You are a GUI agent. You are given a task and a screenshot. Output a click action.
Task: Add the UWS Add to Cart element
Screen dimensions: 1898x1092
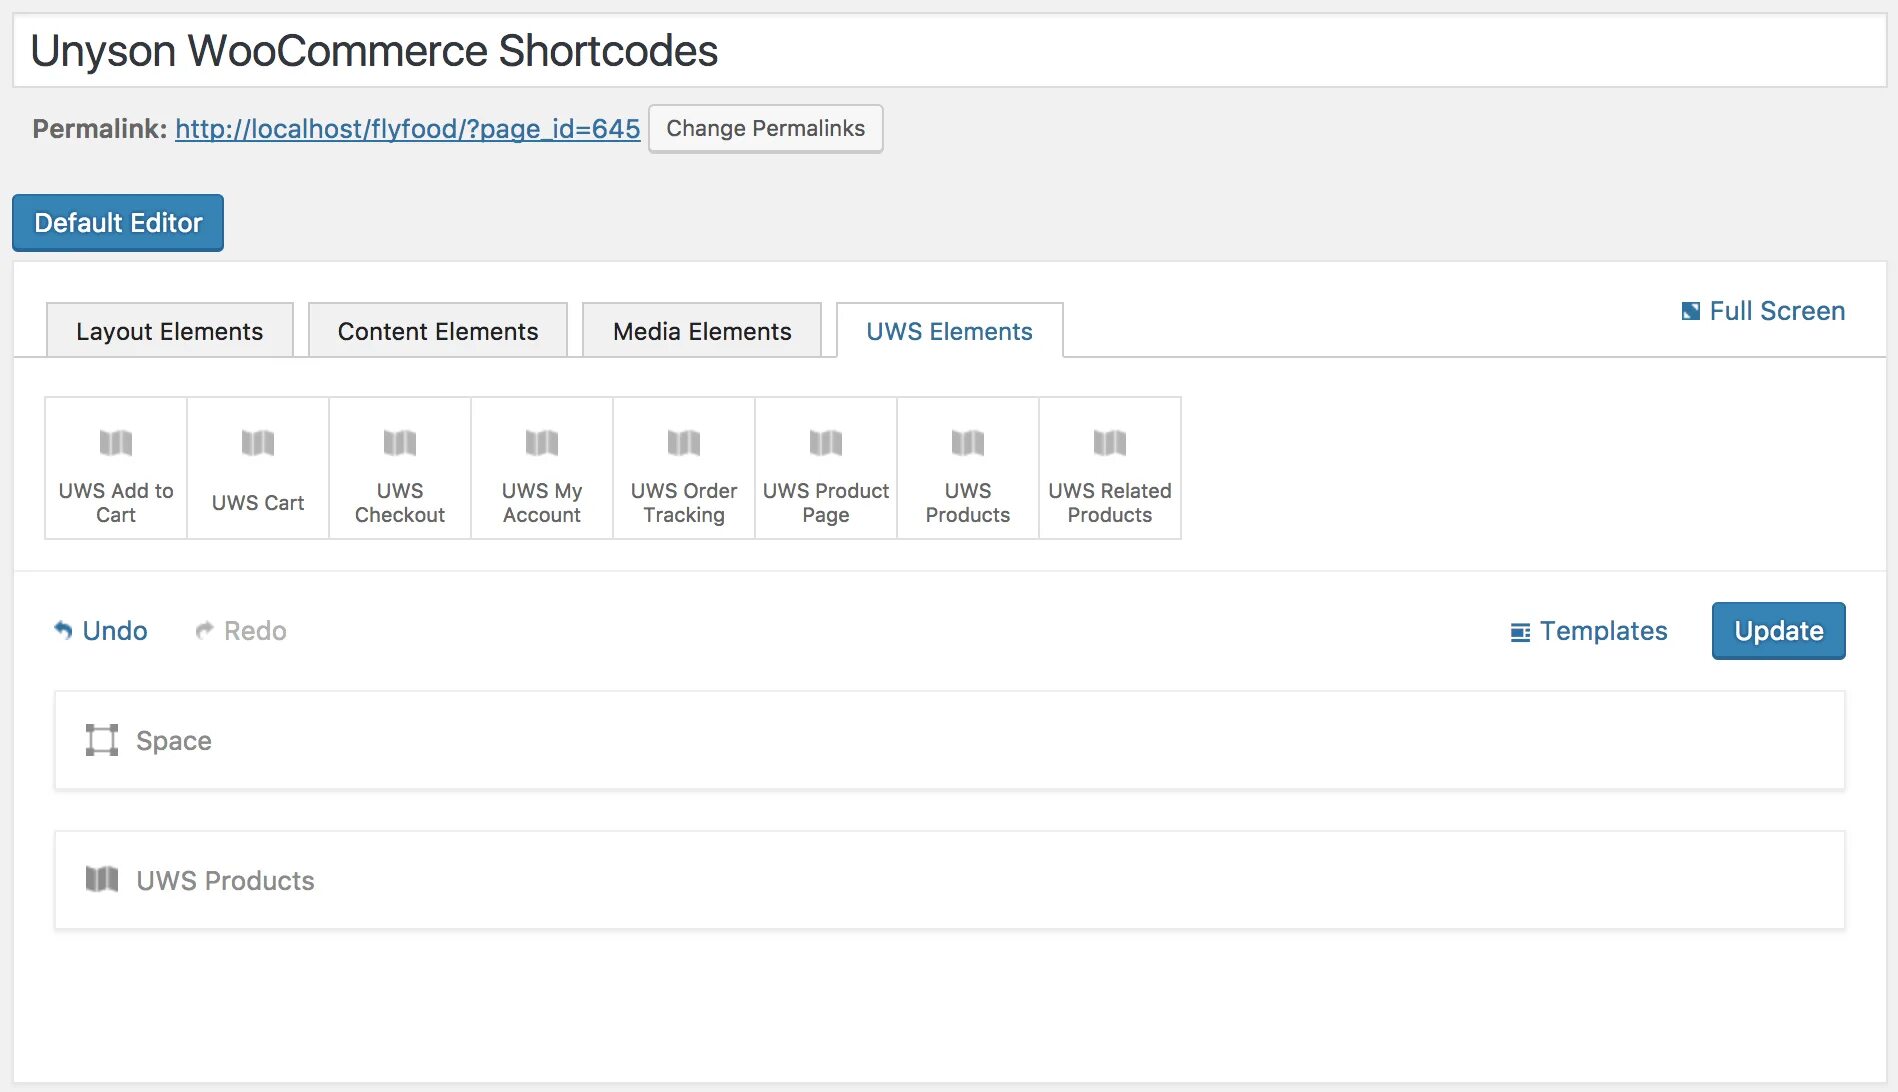pyautogui.click(x=116, y=468)
